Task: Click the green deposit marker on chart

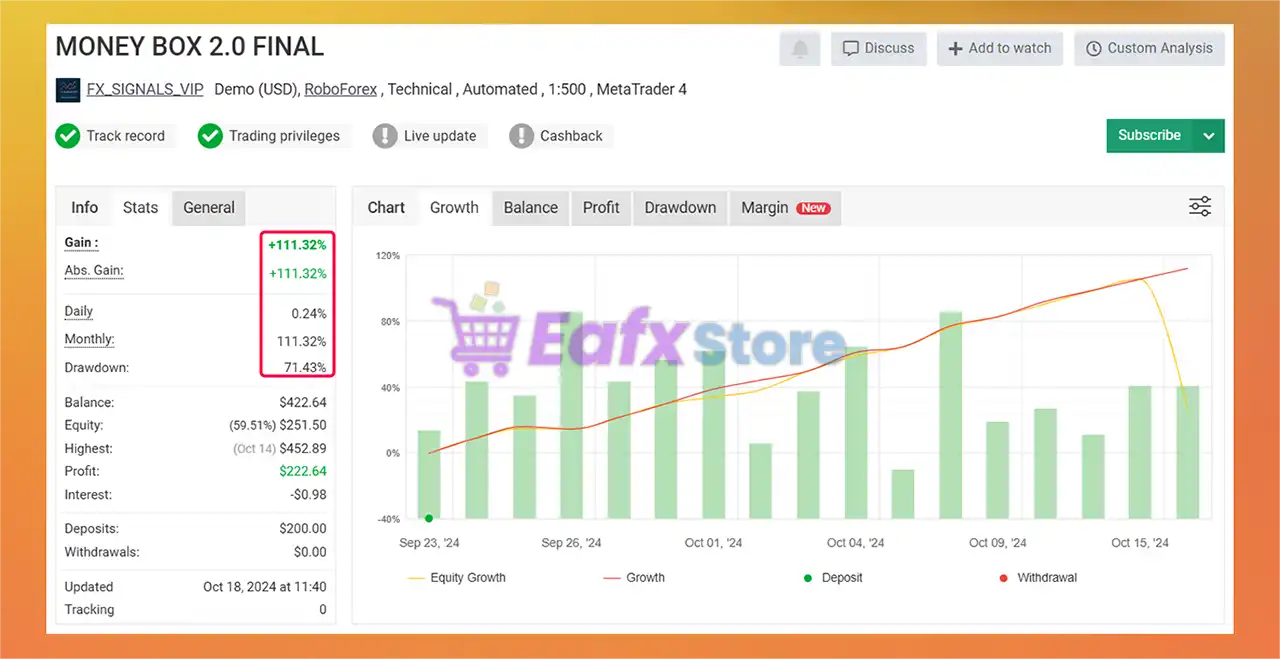Action: [429, 518]
